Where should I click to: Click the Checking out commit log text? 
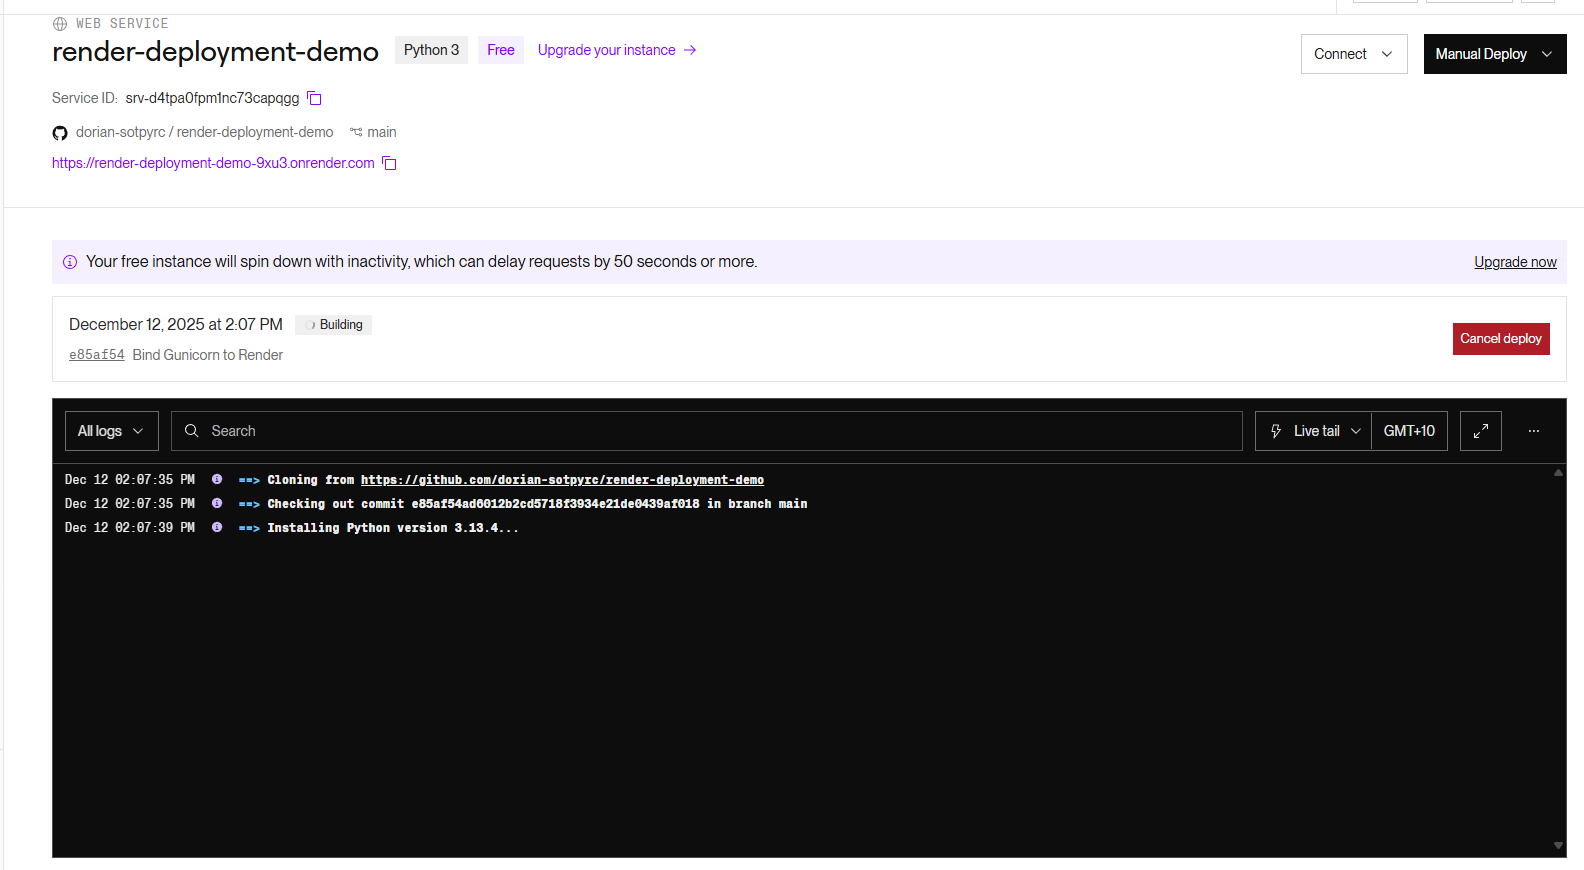point(537,504)
